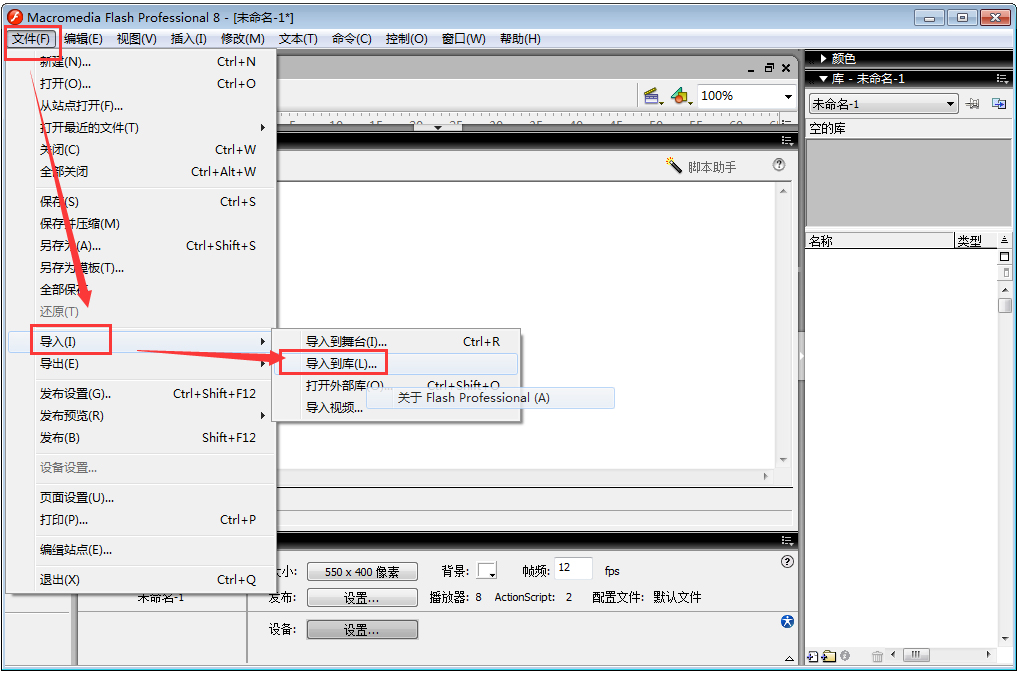Open the 窗口(W) menu
This screenshot has height=673, width=1020.
pos(464,38)
